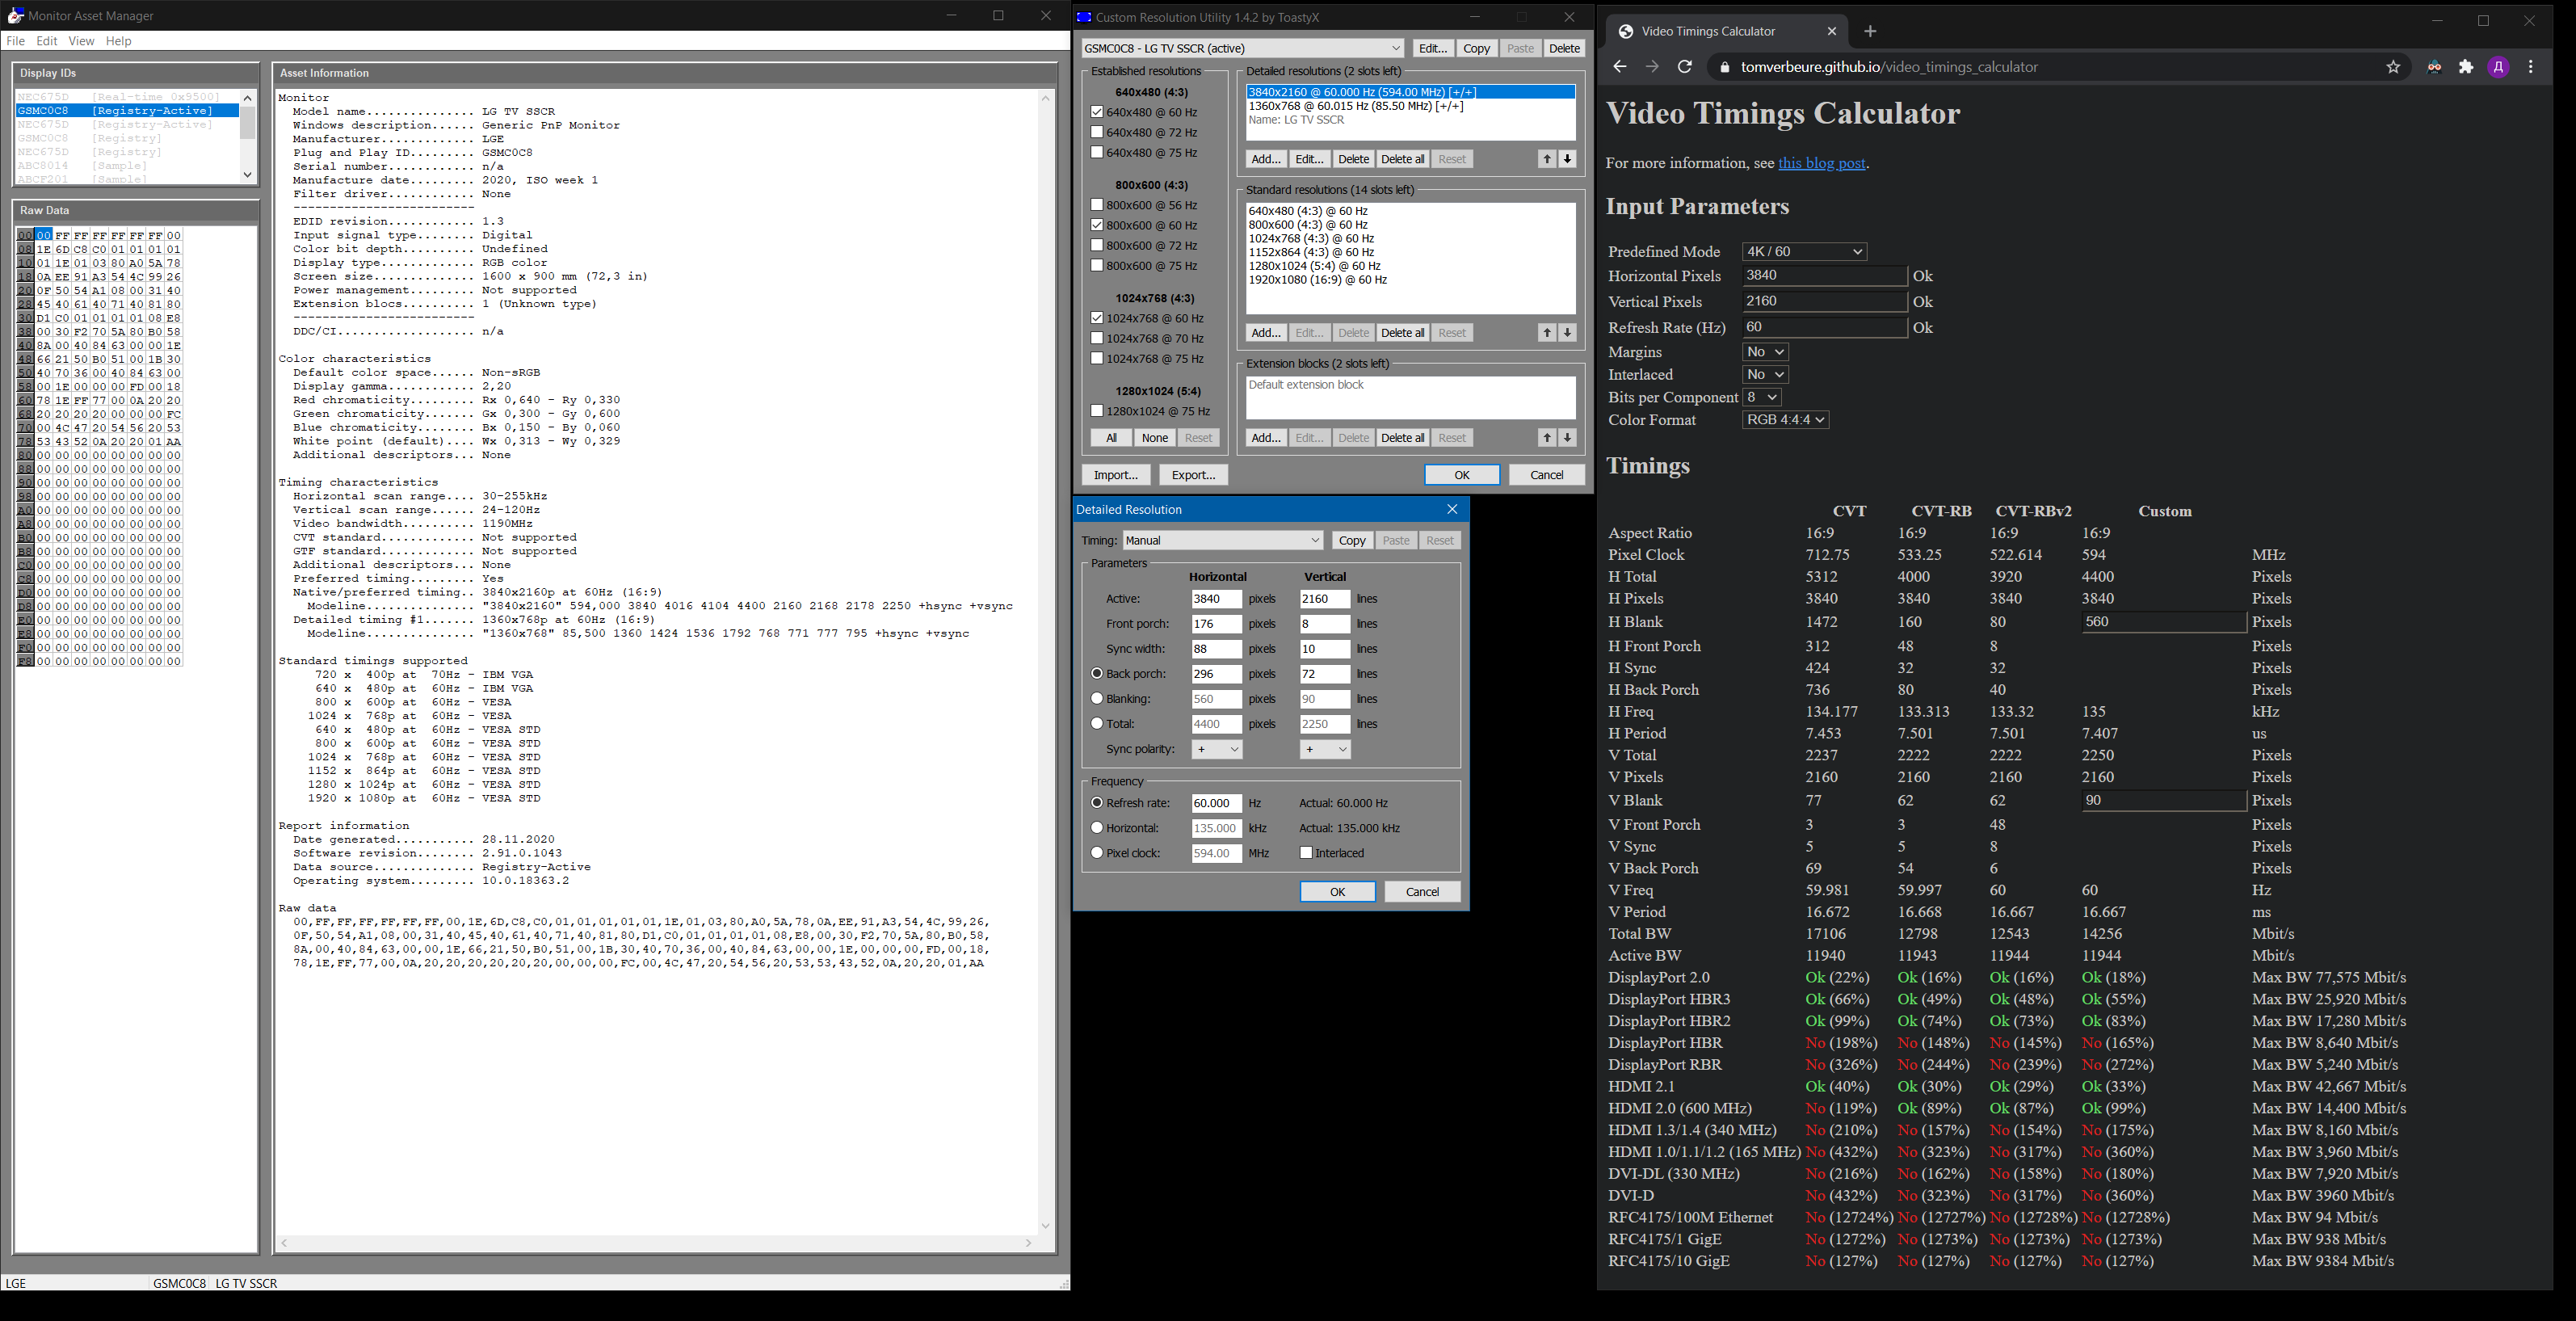Image resolution: width=2576 pixels, height=1321 pixels.
Task: Reload the Video Timings Calculator page
Action: pyautogui.click(x=1684, y=67)
